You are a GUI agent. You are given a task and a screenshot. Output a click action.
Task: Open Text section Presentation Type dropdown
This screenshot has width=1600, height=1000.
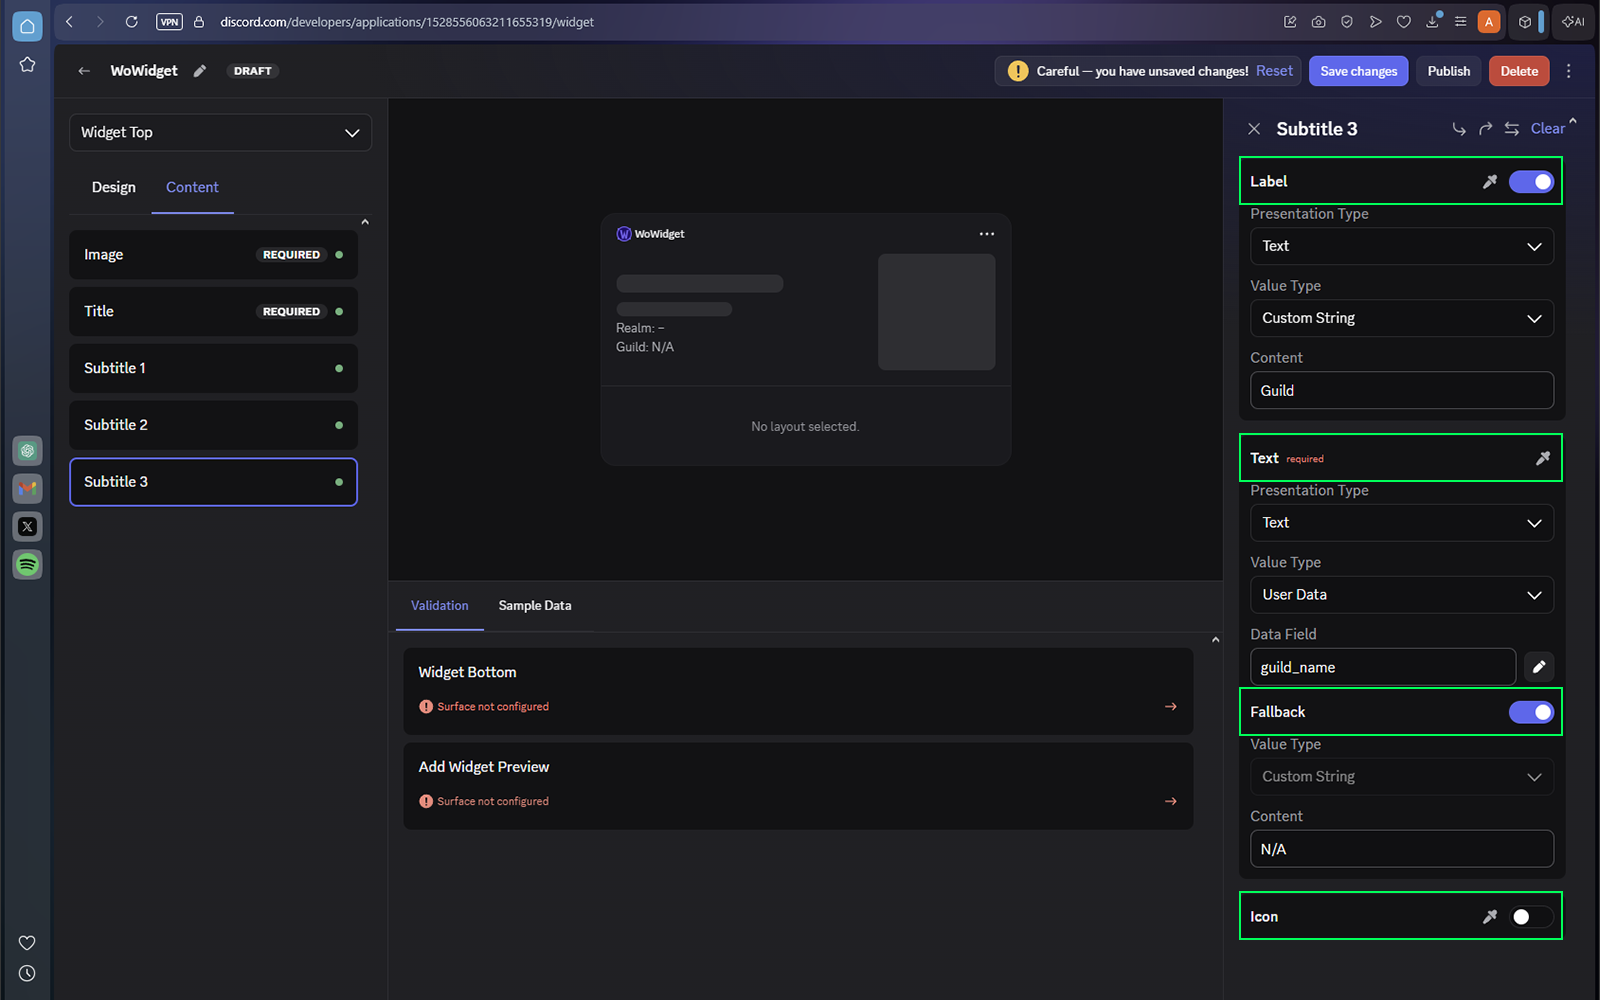(1402, 523)
